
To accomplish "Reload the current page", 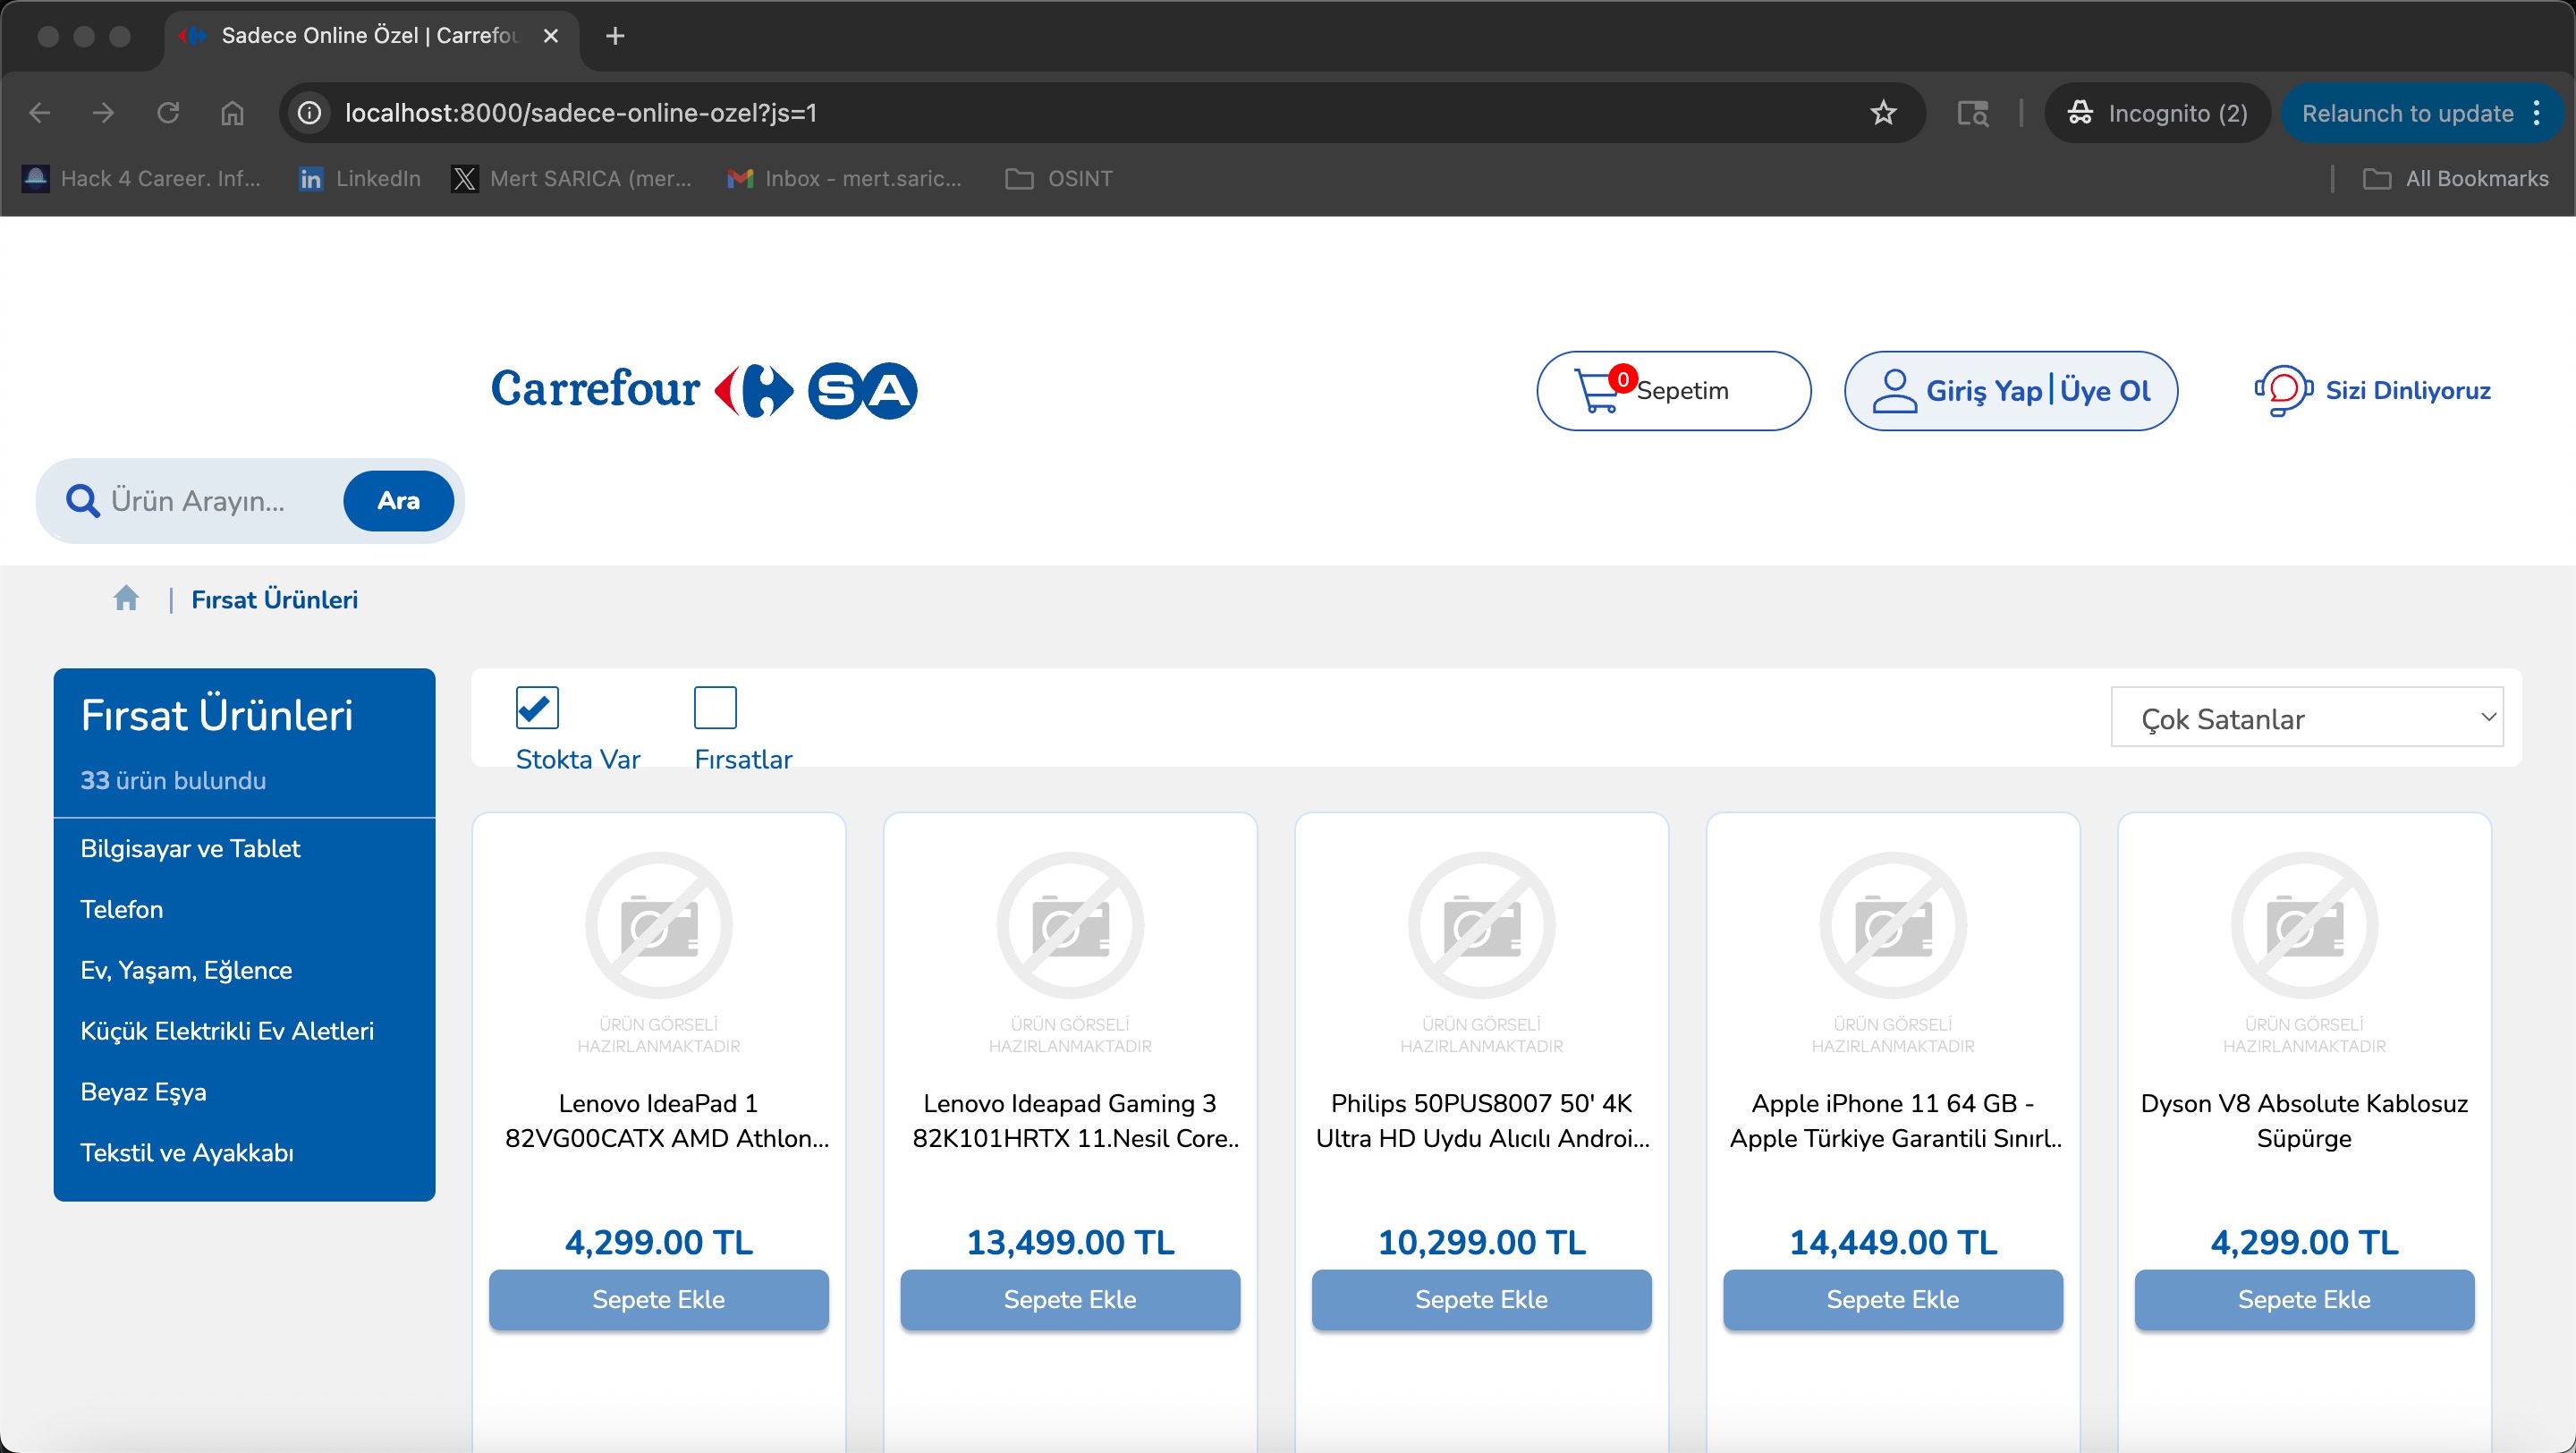I will coord(168,113).
